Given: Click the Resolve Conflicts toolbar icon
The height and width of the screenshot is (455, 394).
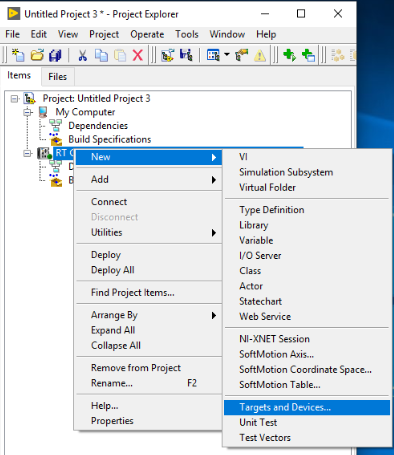Looking at the screenshot, I should [x=241, y=55].
